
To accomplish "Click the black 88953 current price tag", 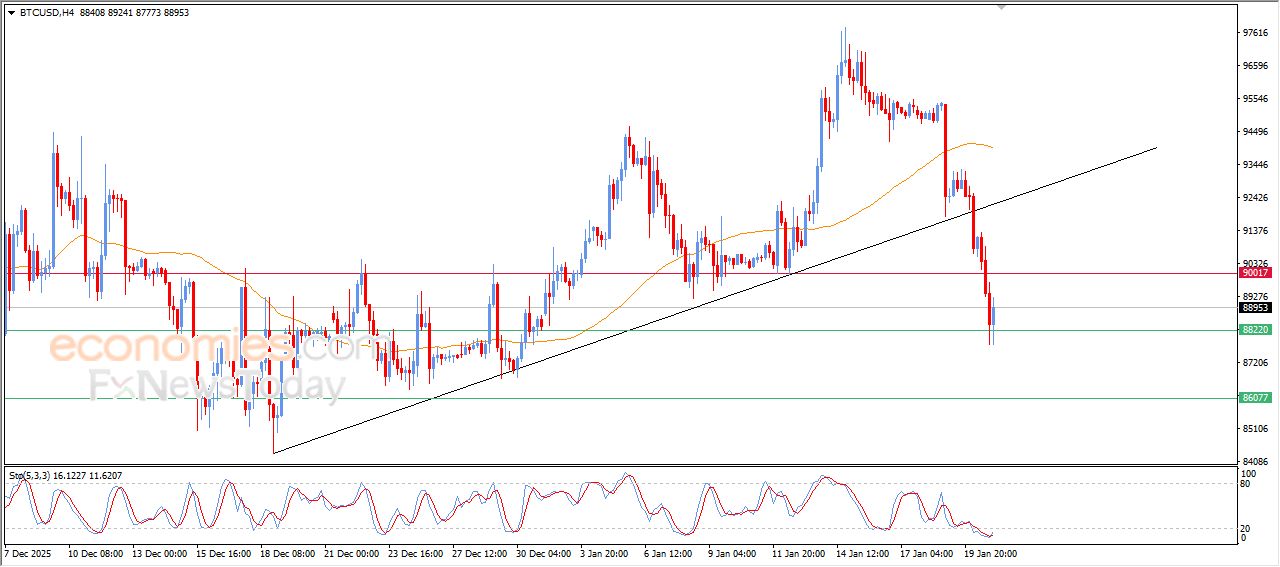I will point(1254,308).
